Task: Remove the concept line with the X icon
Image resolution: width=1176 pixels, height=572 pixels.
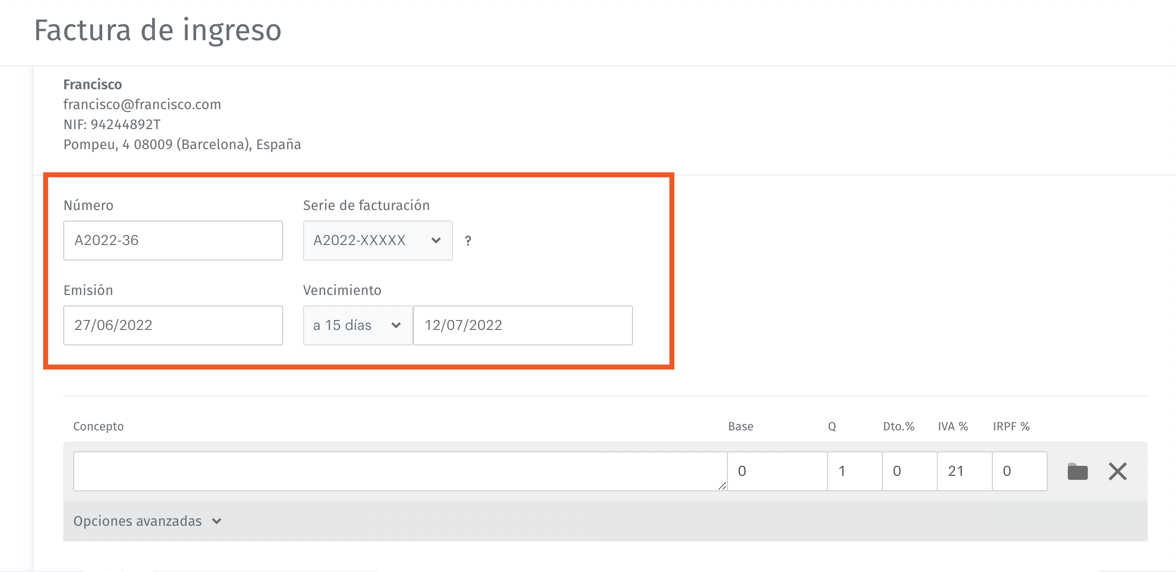Action: point(1117,472)
